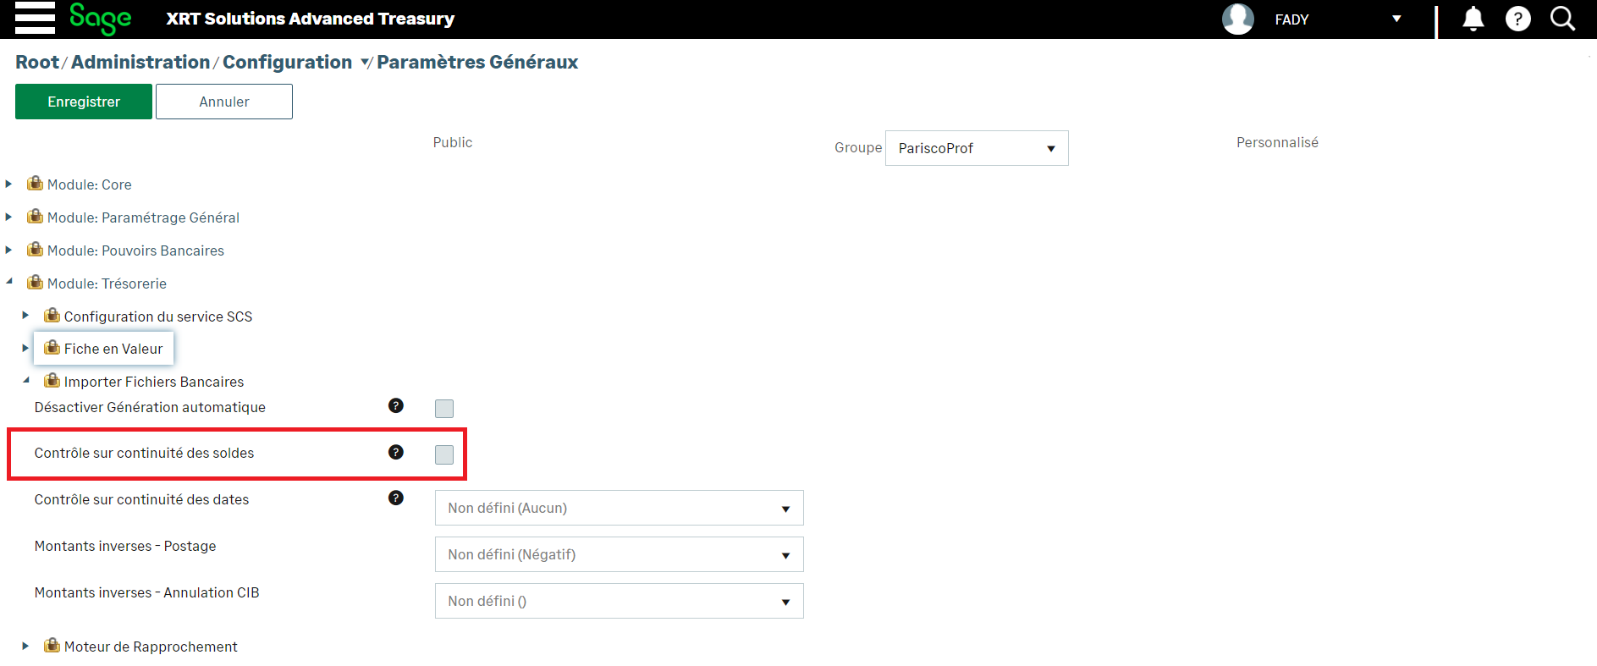Select Fiche en Valeur tree item

[113, 349]
